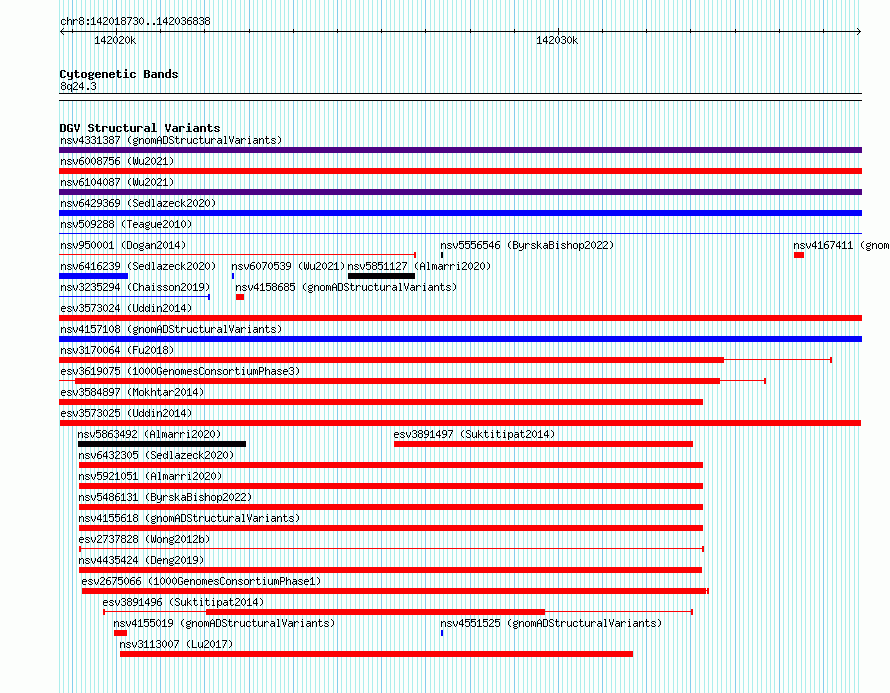Select the nsv6008756 (Wu2021) variant label
890x693 pixels.
tap(117, 161)
